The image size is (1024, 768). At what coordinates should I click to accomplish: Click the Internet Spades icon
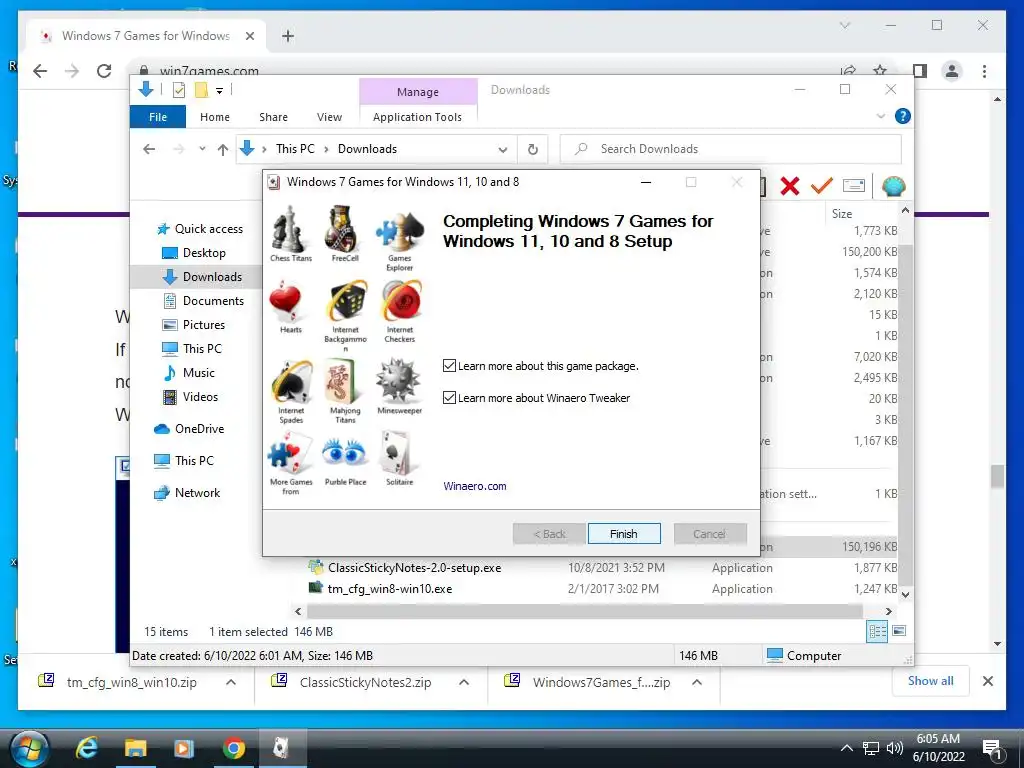click(291, 382)
